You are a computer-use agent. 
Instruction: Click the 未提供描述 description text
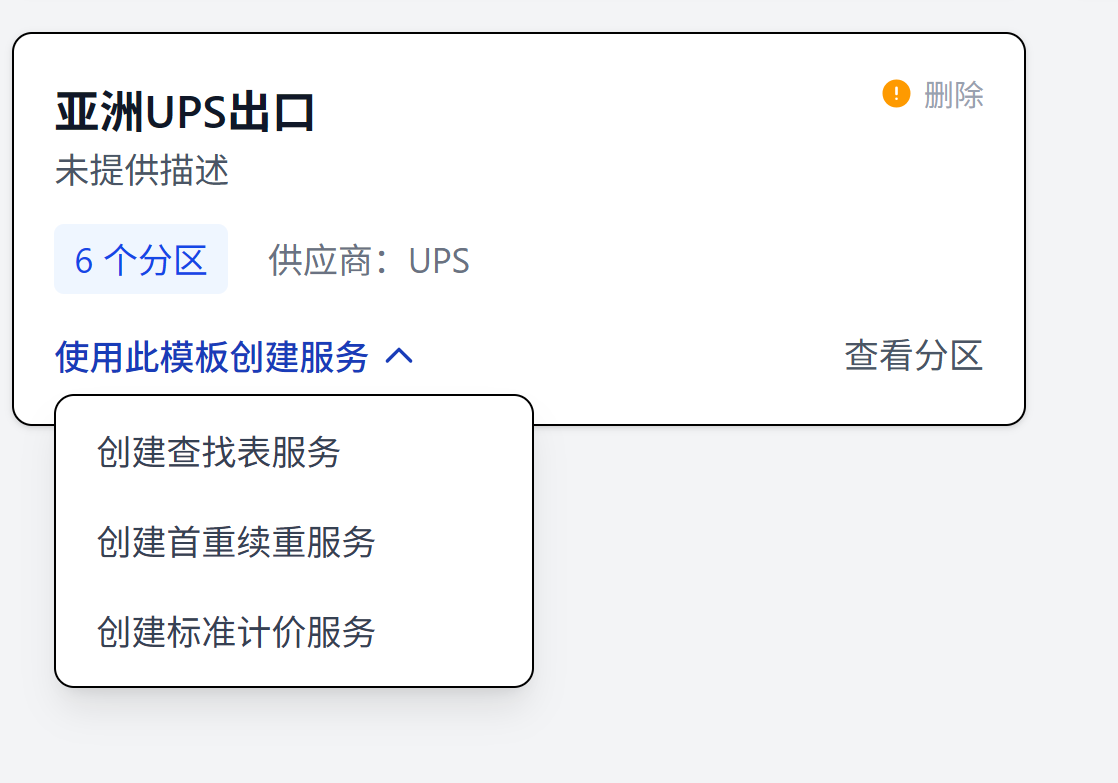pos(142,171)
